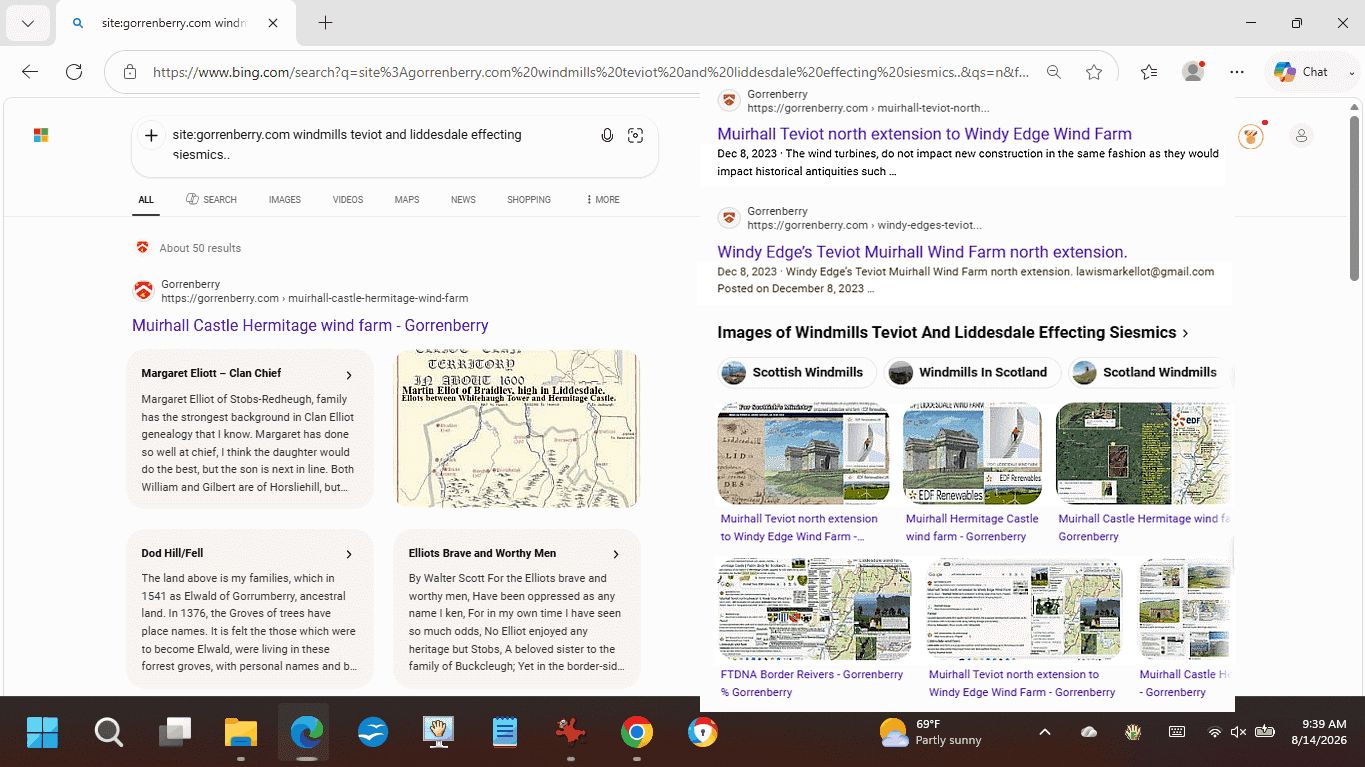
Task: Open File Explorer from taskbar
Action: click(x=241, y=733)
